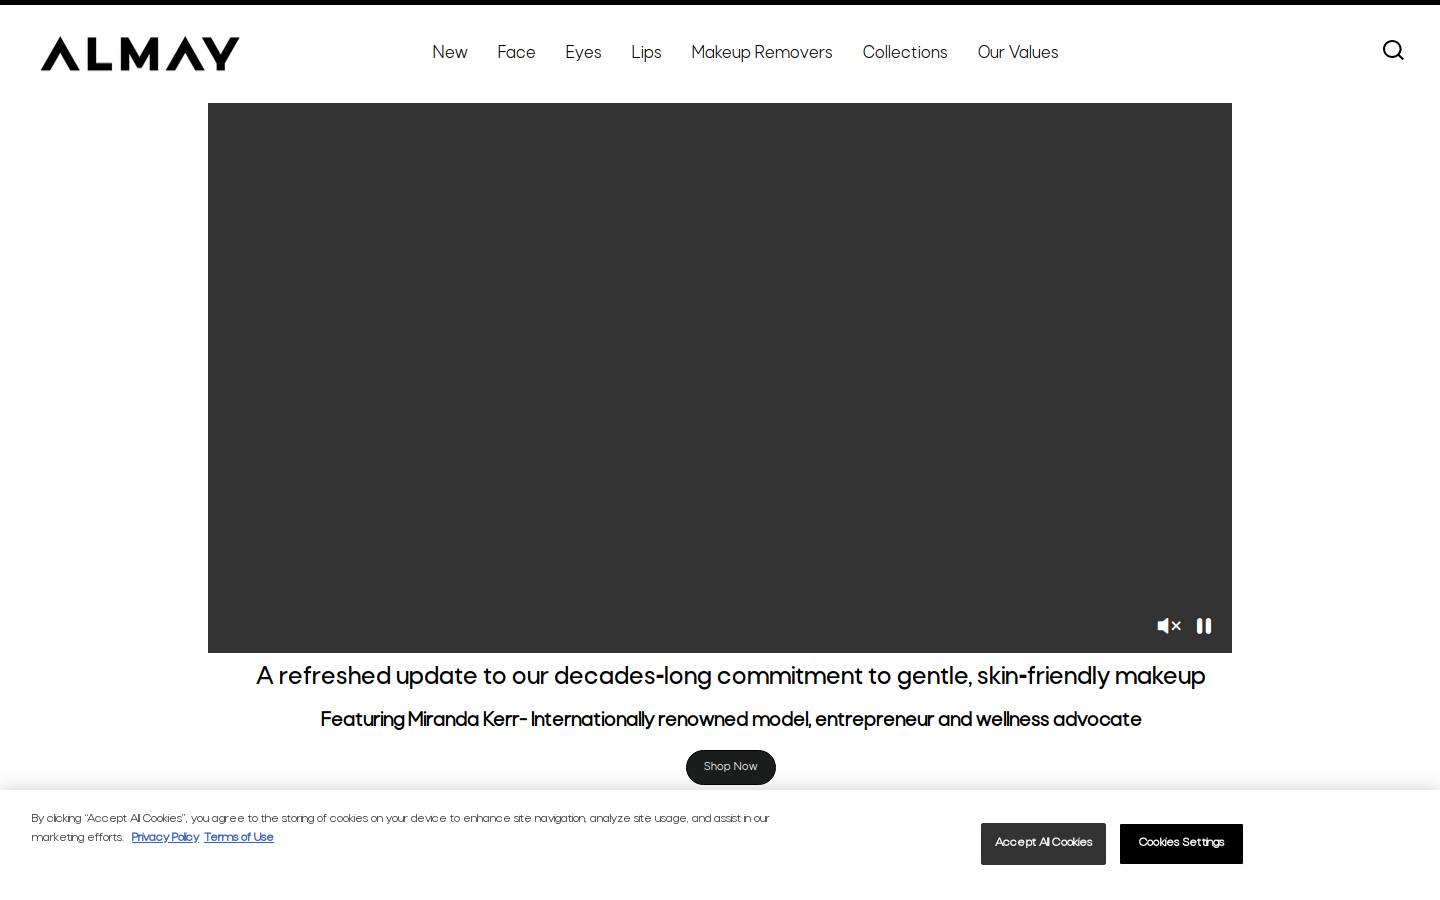
Task: Open the Collections menu
Action: [x=905, y=53]
